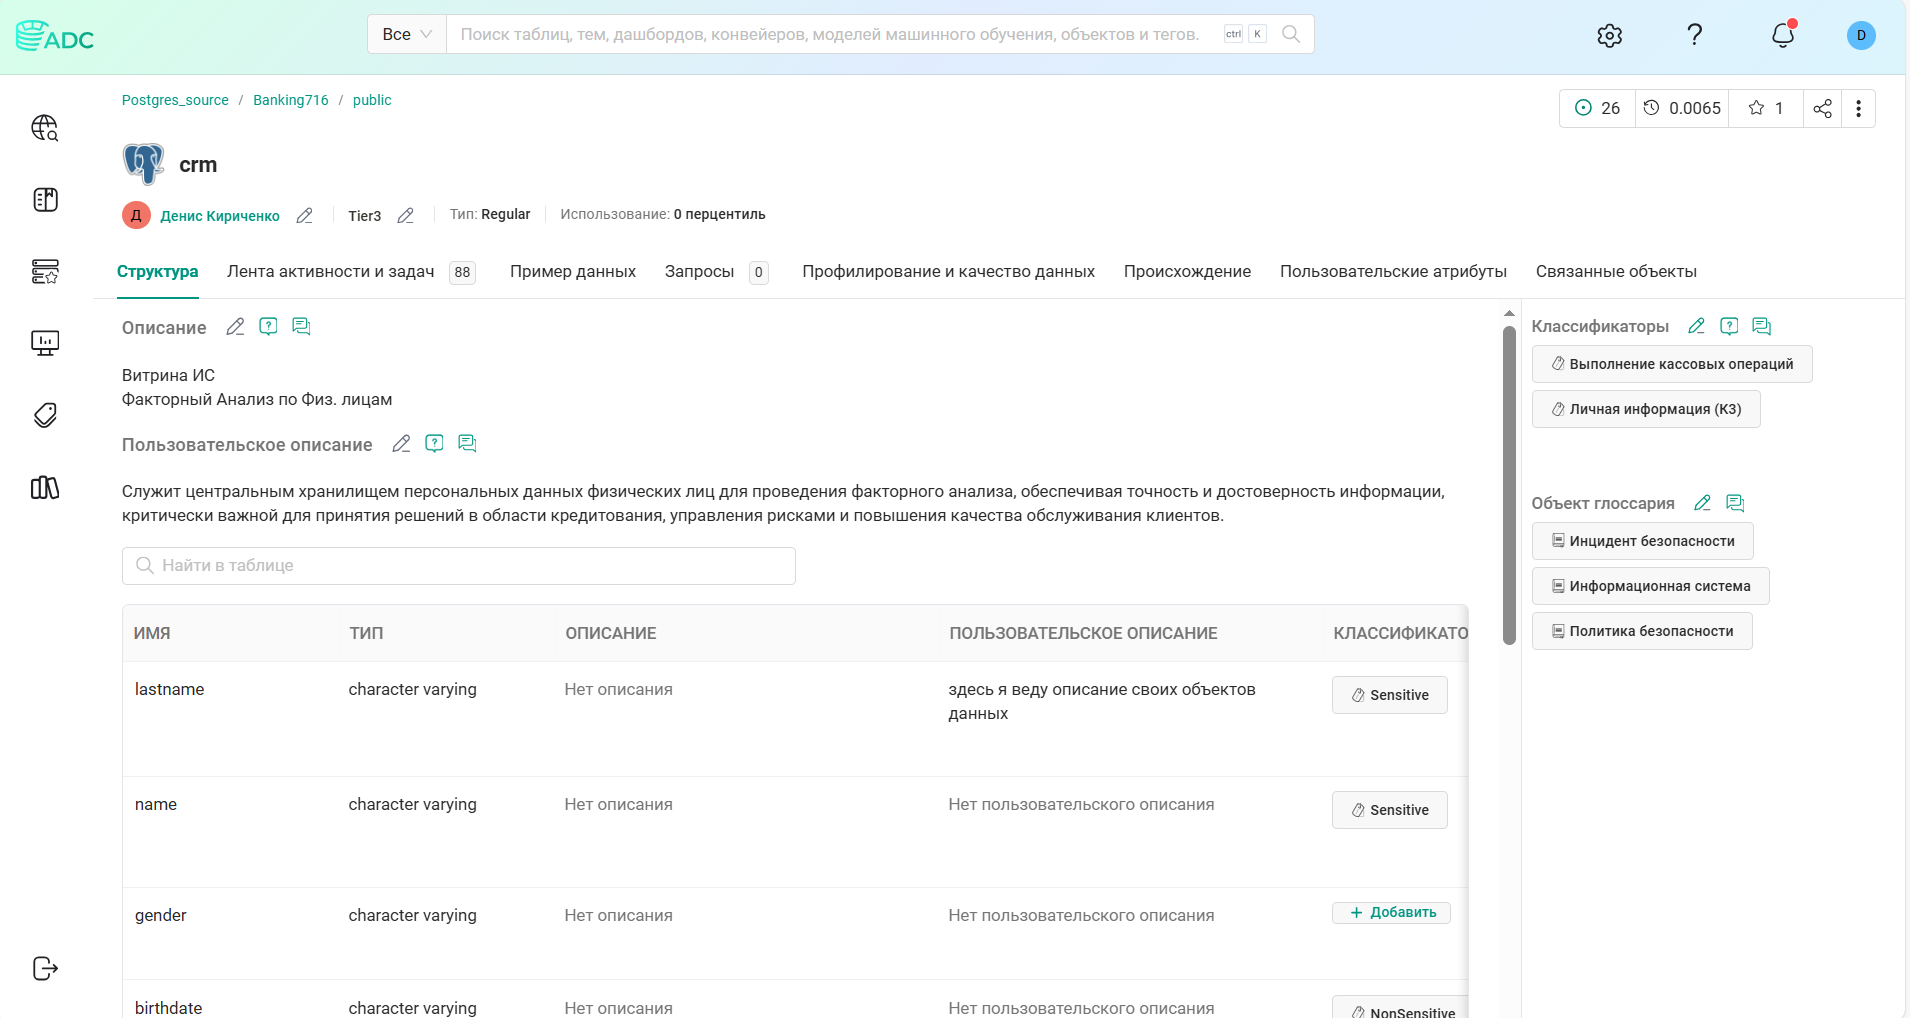Viewport: 1910px width, 1018px height.
Task: Open the glossary books icon in sidebar
Action: (x=45, y=488)
